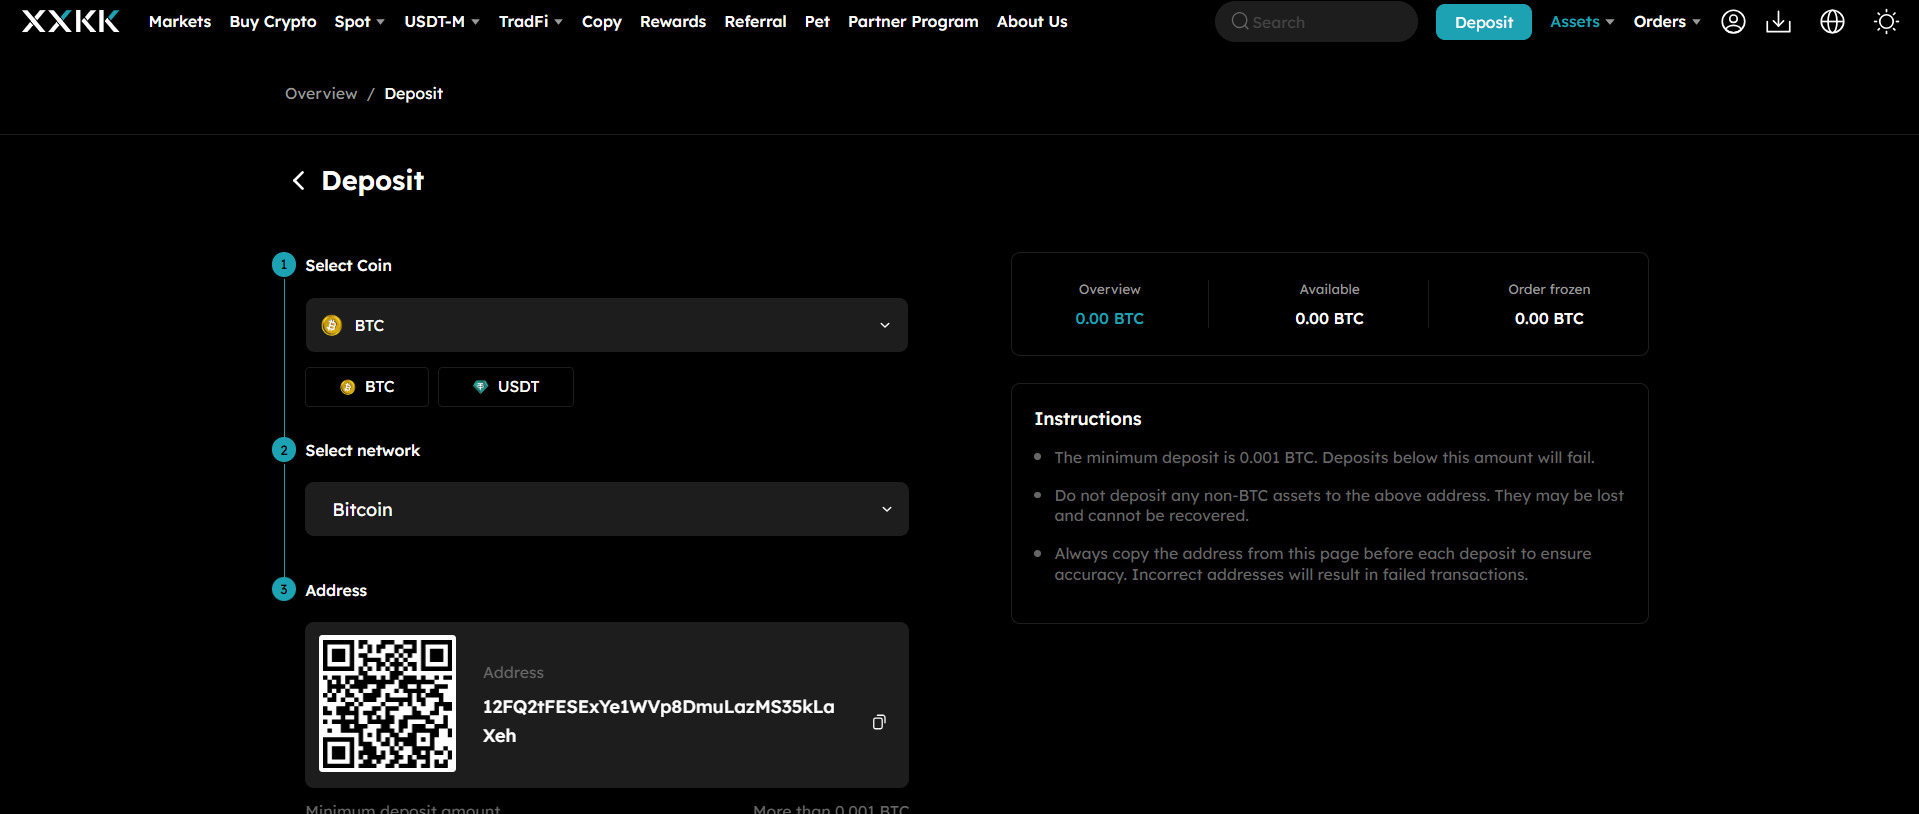
Task: Click the deposit address QR code
Action: (387, 703)
